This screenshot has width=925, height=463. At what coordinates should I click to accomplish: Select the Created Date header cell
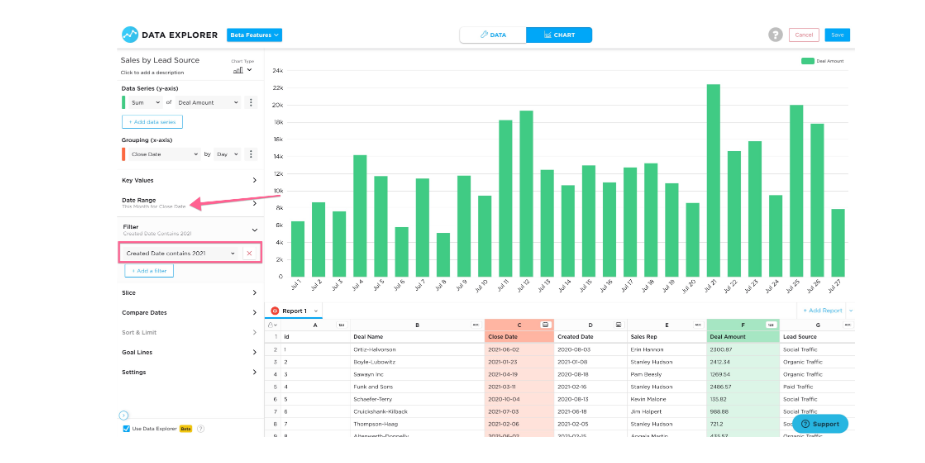(591, 337)
